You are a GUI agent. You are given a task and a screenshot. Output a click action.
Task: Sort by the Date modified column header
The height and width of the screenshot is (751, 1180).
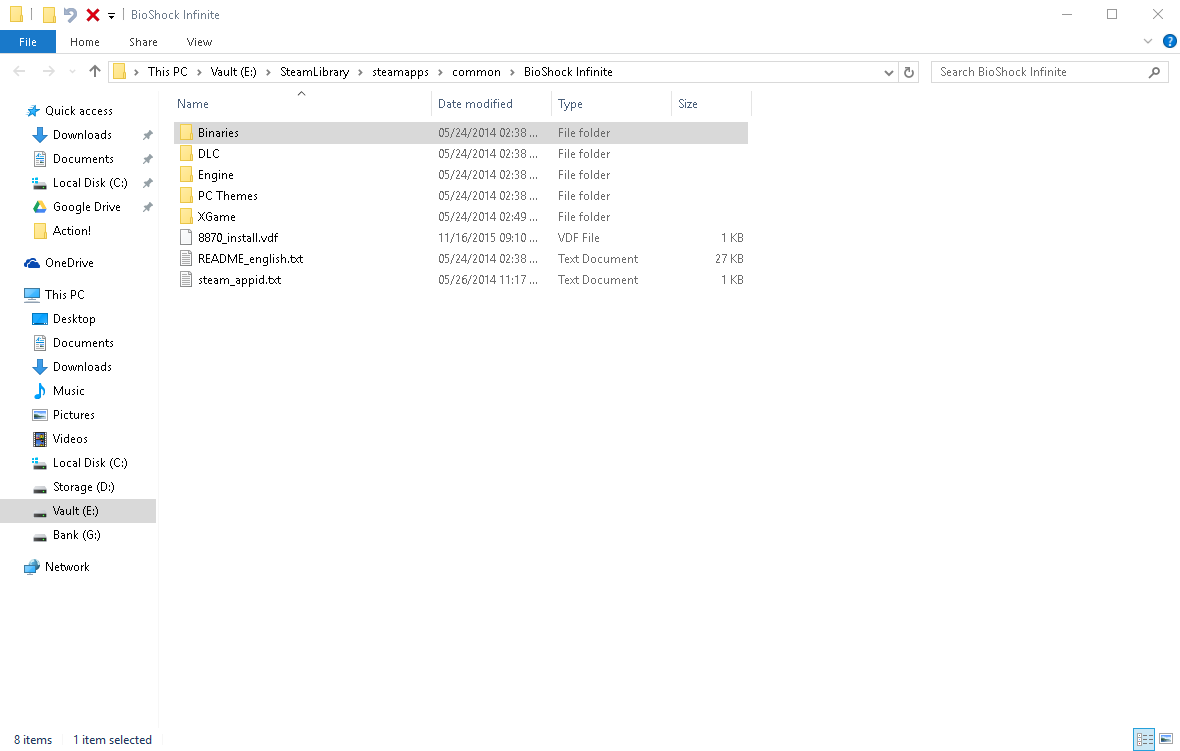pos(475,104)
